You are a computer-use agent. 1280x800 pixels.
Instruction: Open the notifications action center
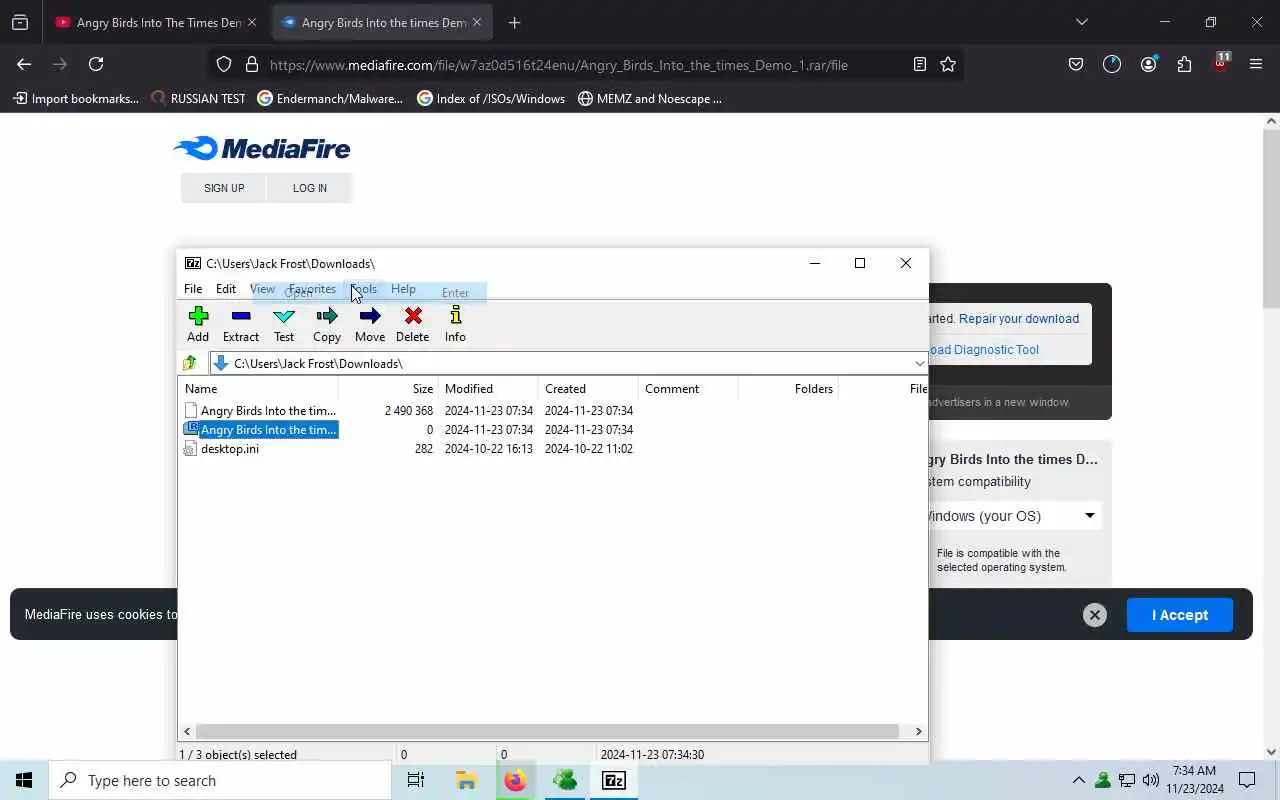[1247, 780]
